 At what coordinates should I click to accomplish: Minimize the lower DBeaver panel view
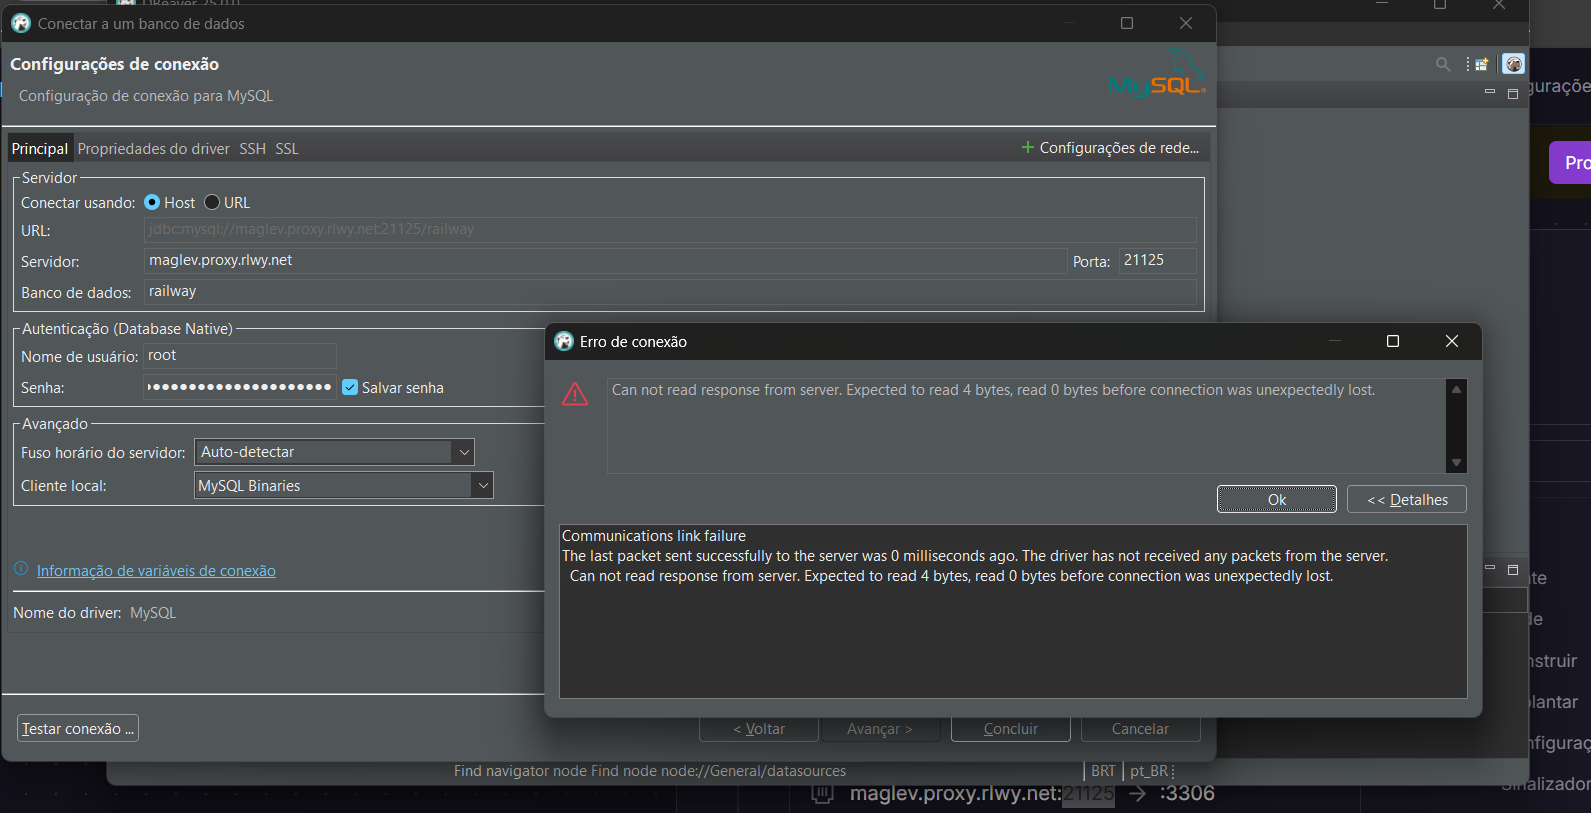click(1490, 568)
